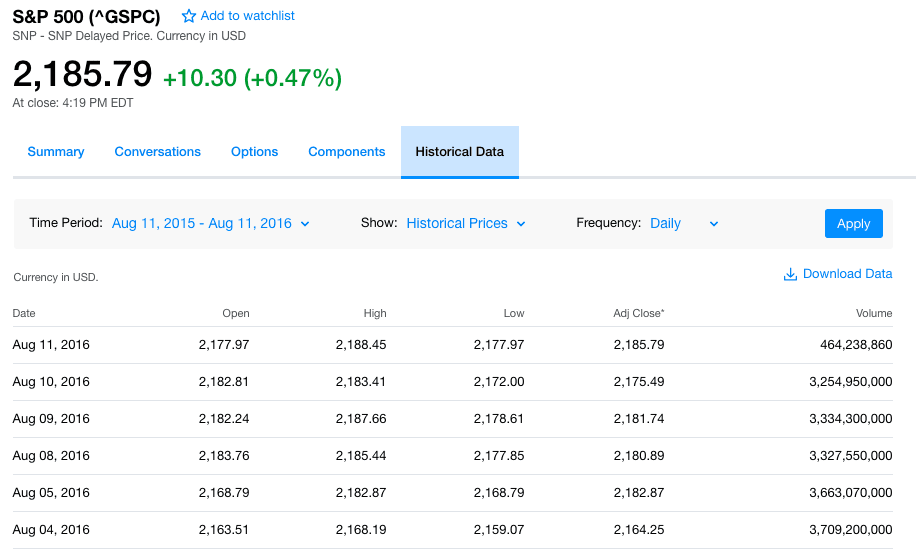Switch to the Summary tab
916x555 pixels.
point(56,152)
